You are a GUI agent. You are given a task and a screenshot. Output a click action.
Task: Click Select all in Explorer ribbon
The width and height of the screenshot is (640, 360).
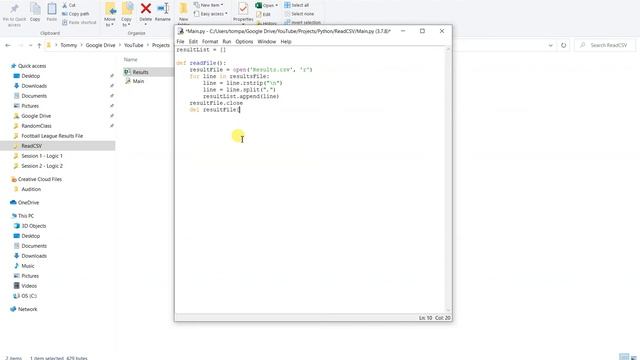pos(296,5)
